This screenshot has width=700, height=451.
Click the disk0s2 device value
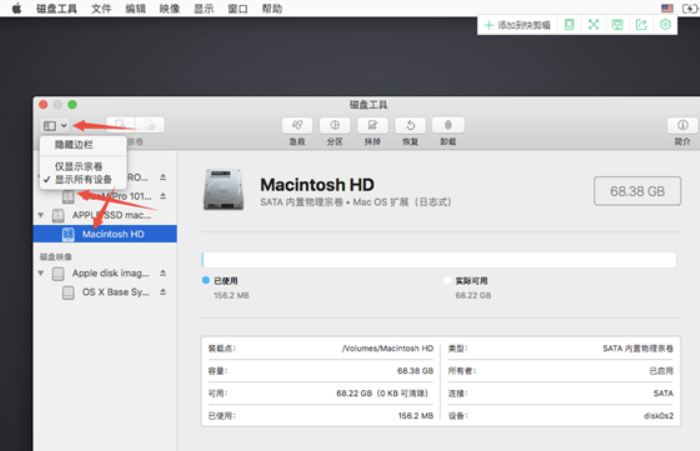(658, 416)
